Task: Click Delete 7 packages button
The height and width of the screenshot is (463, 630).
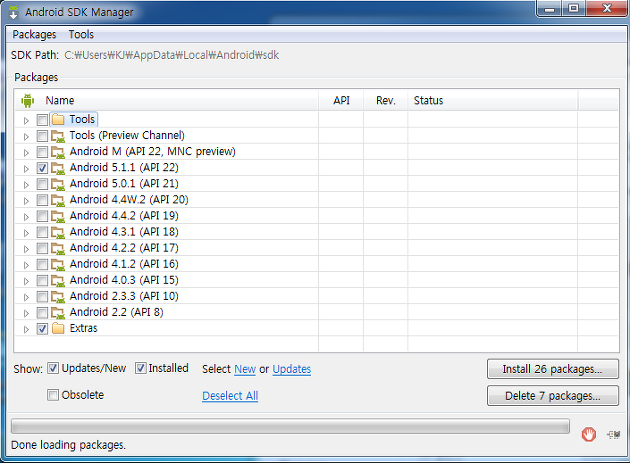Action: click(553, 396)
